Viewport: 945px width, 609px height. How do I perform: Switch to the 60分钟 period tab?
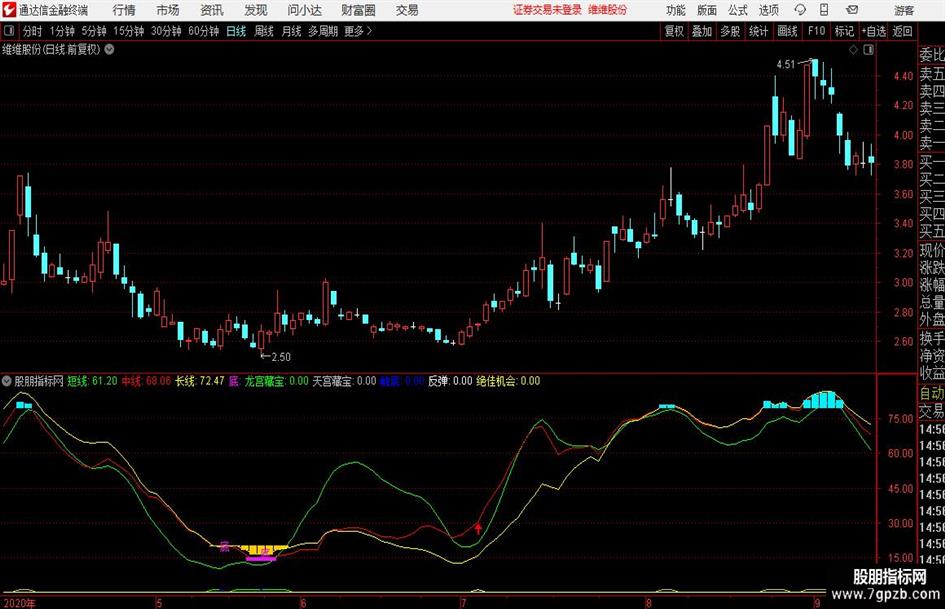[203, 31]
